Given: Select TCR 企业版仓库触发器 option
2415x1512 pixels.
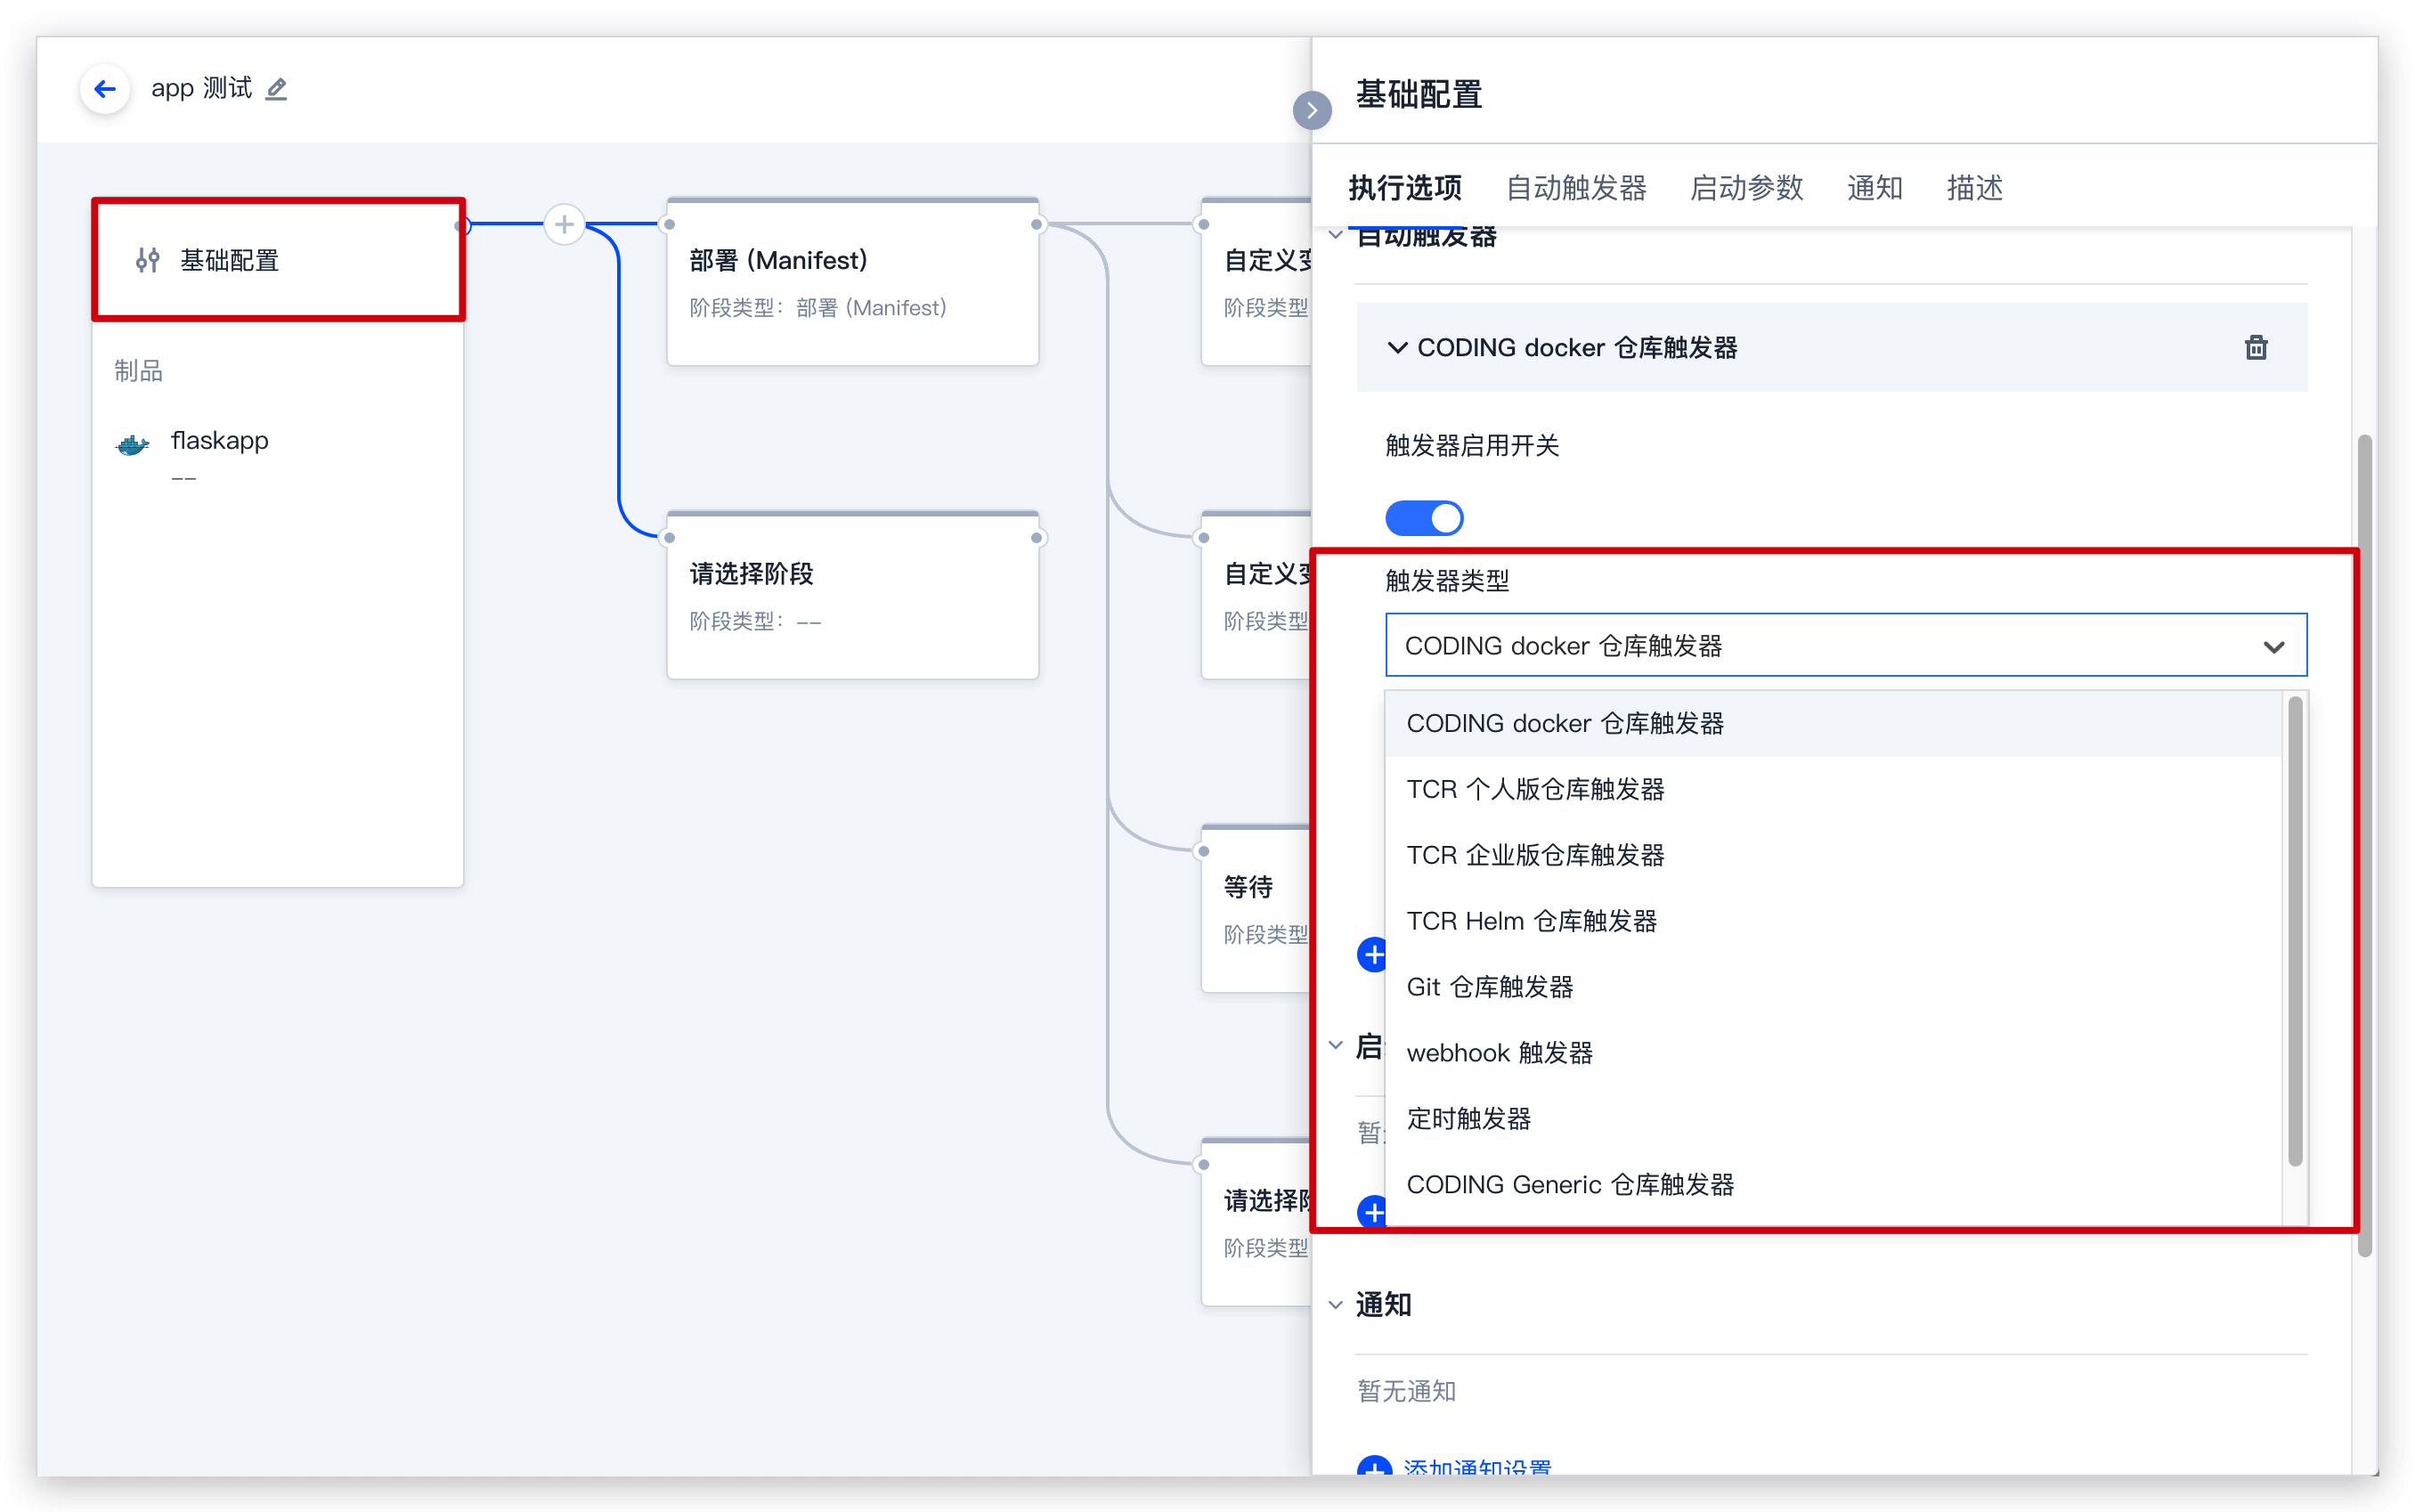Looking at the screenshot, I should pos(1834,855).
